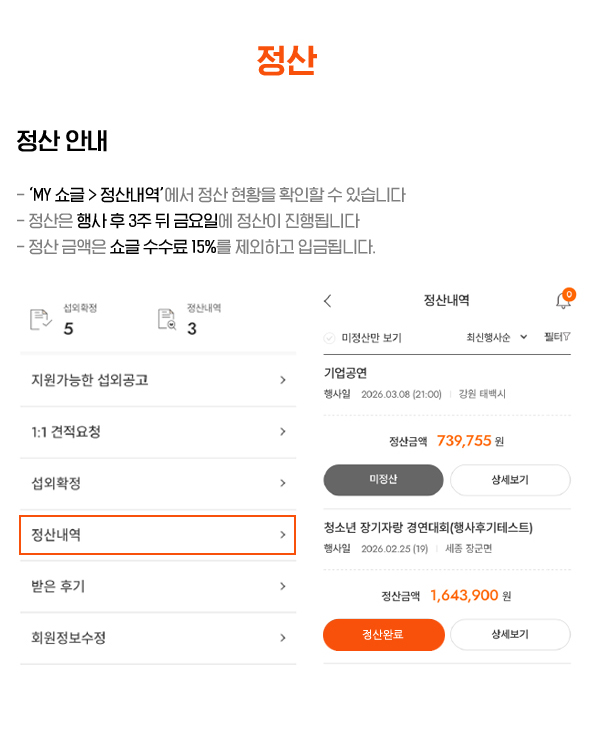
Task: Click the back arrow in 정산내역 header
Action: click(328, 301)
